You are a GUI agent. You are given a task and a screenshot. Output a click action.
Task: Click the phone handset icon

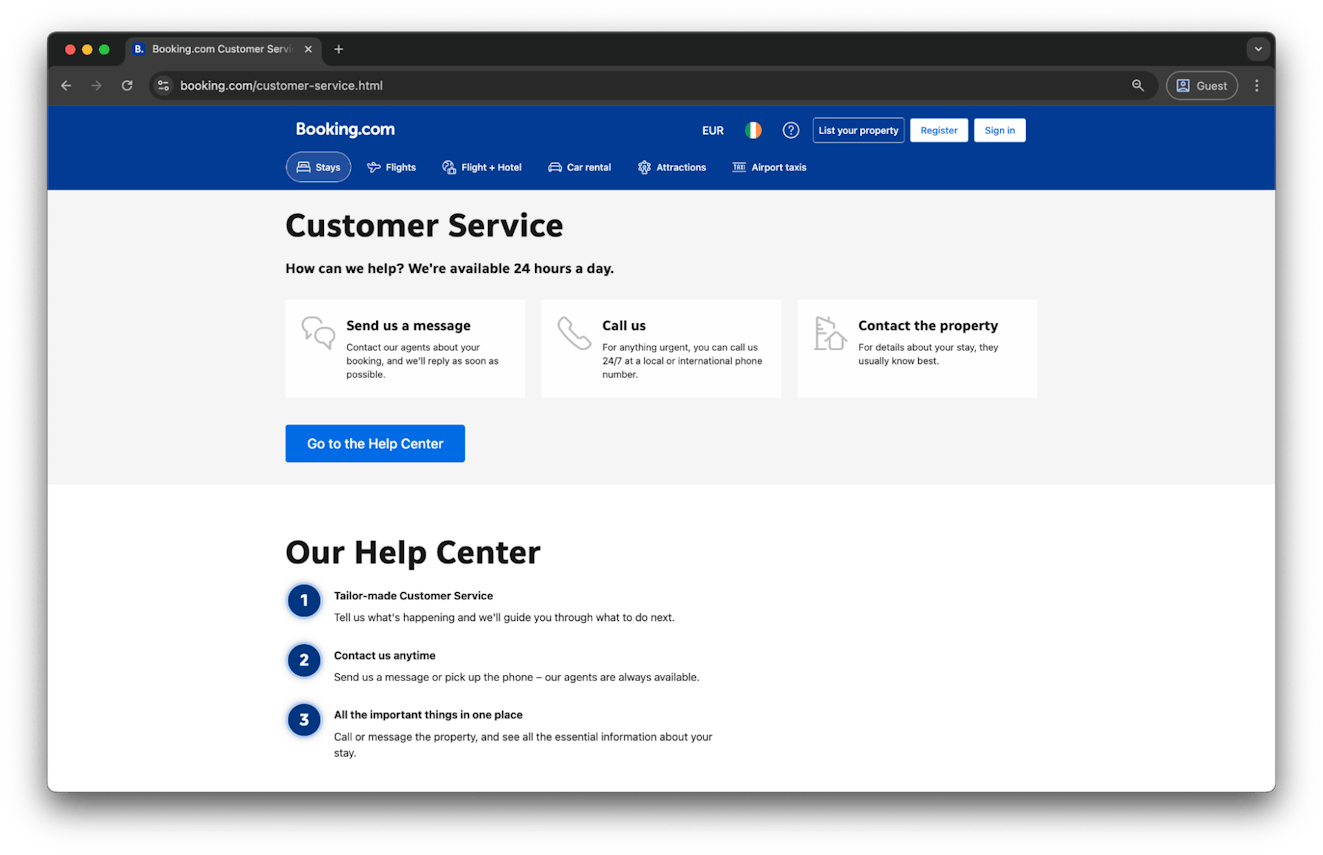click(574, 333)
